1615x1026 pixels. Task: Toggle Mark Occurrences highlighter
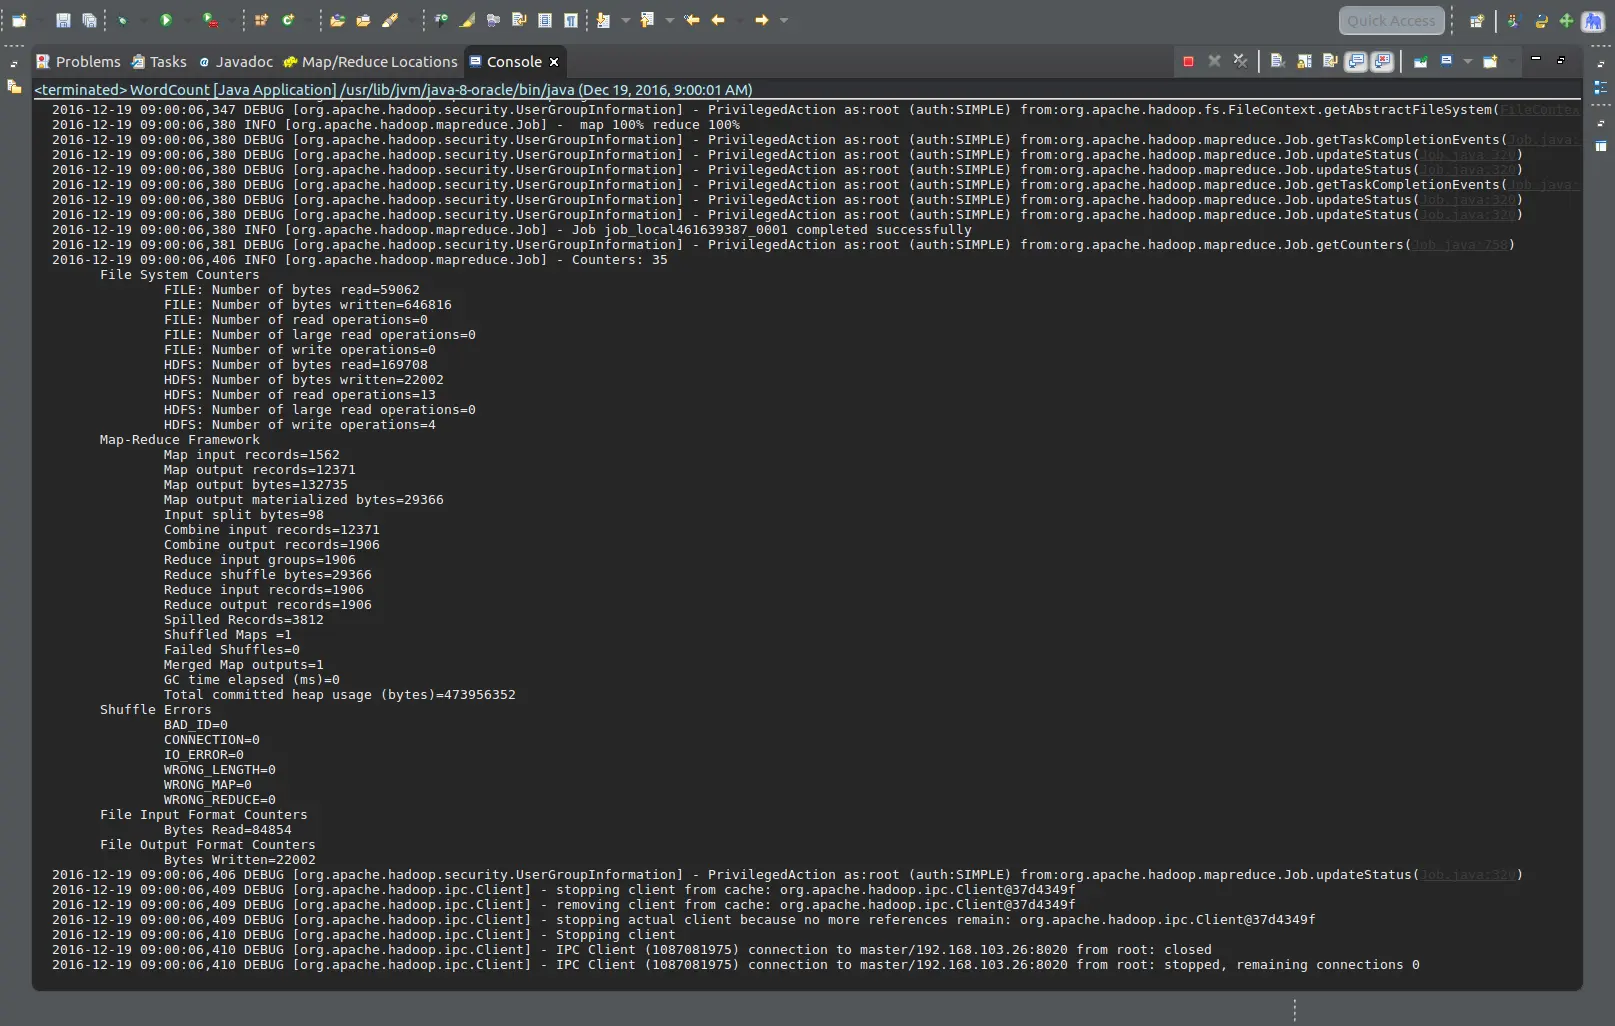467,20
